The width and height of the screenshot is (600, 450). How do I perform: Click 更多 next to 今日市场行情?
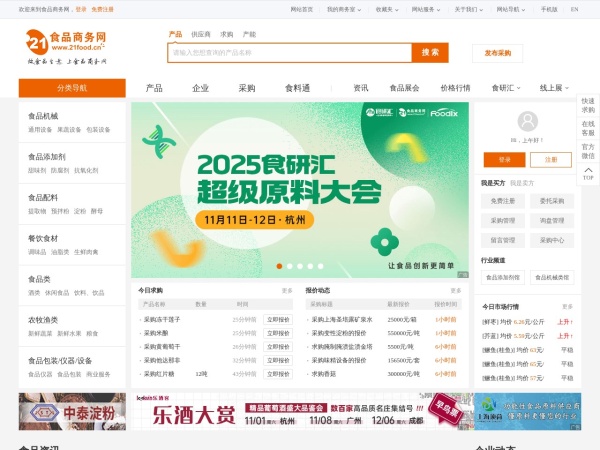point(567,307)
